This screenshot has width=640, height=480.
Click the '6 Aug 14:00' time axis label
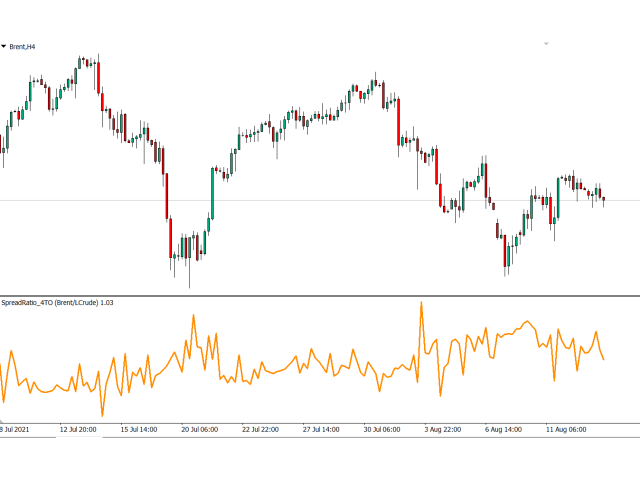pos(504,430)
